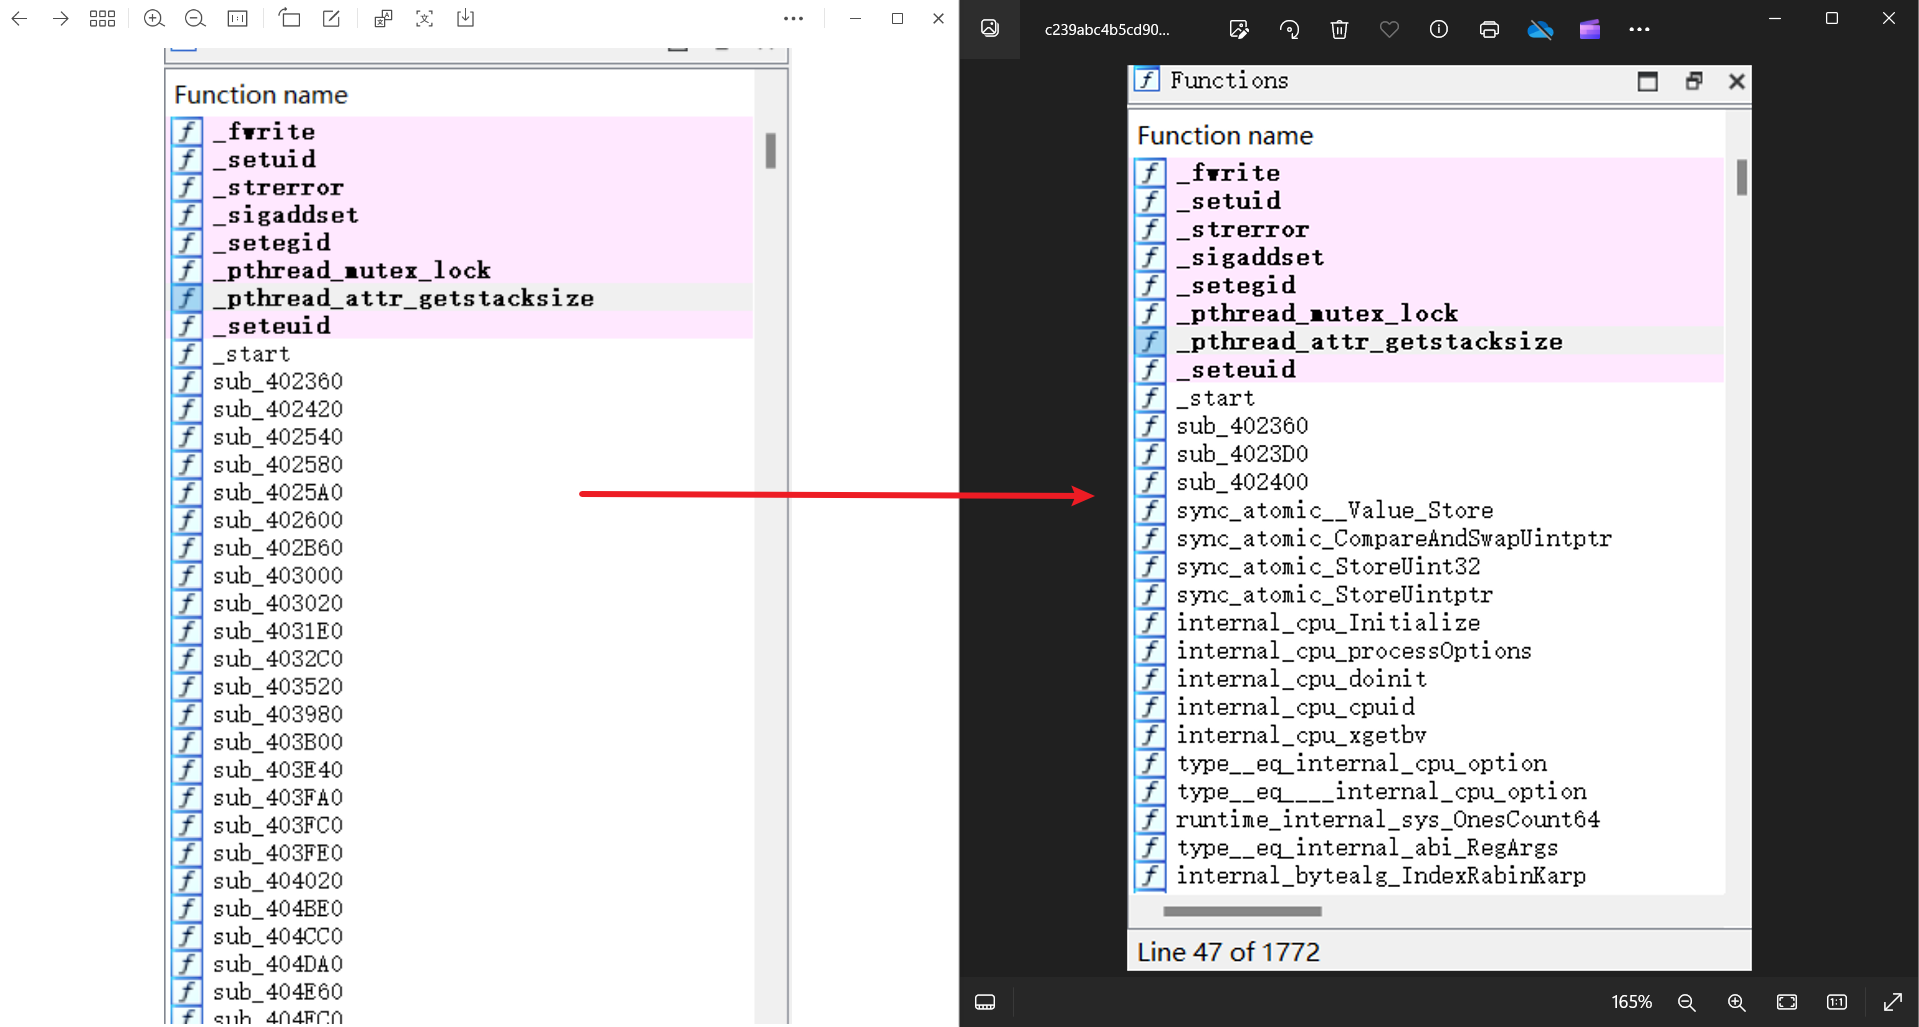
Task: Fit the image to window in Photos
Action: click(1787, 1002)
